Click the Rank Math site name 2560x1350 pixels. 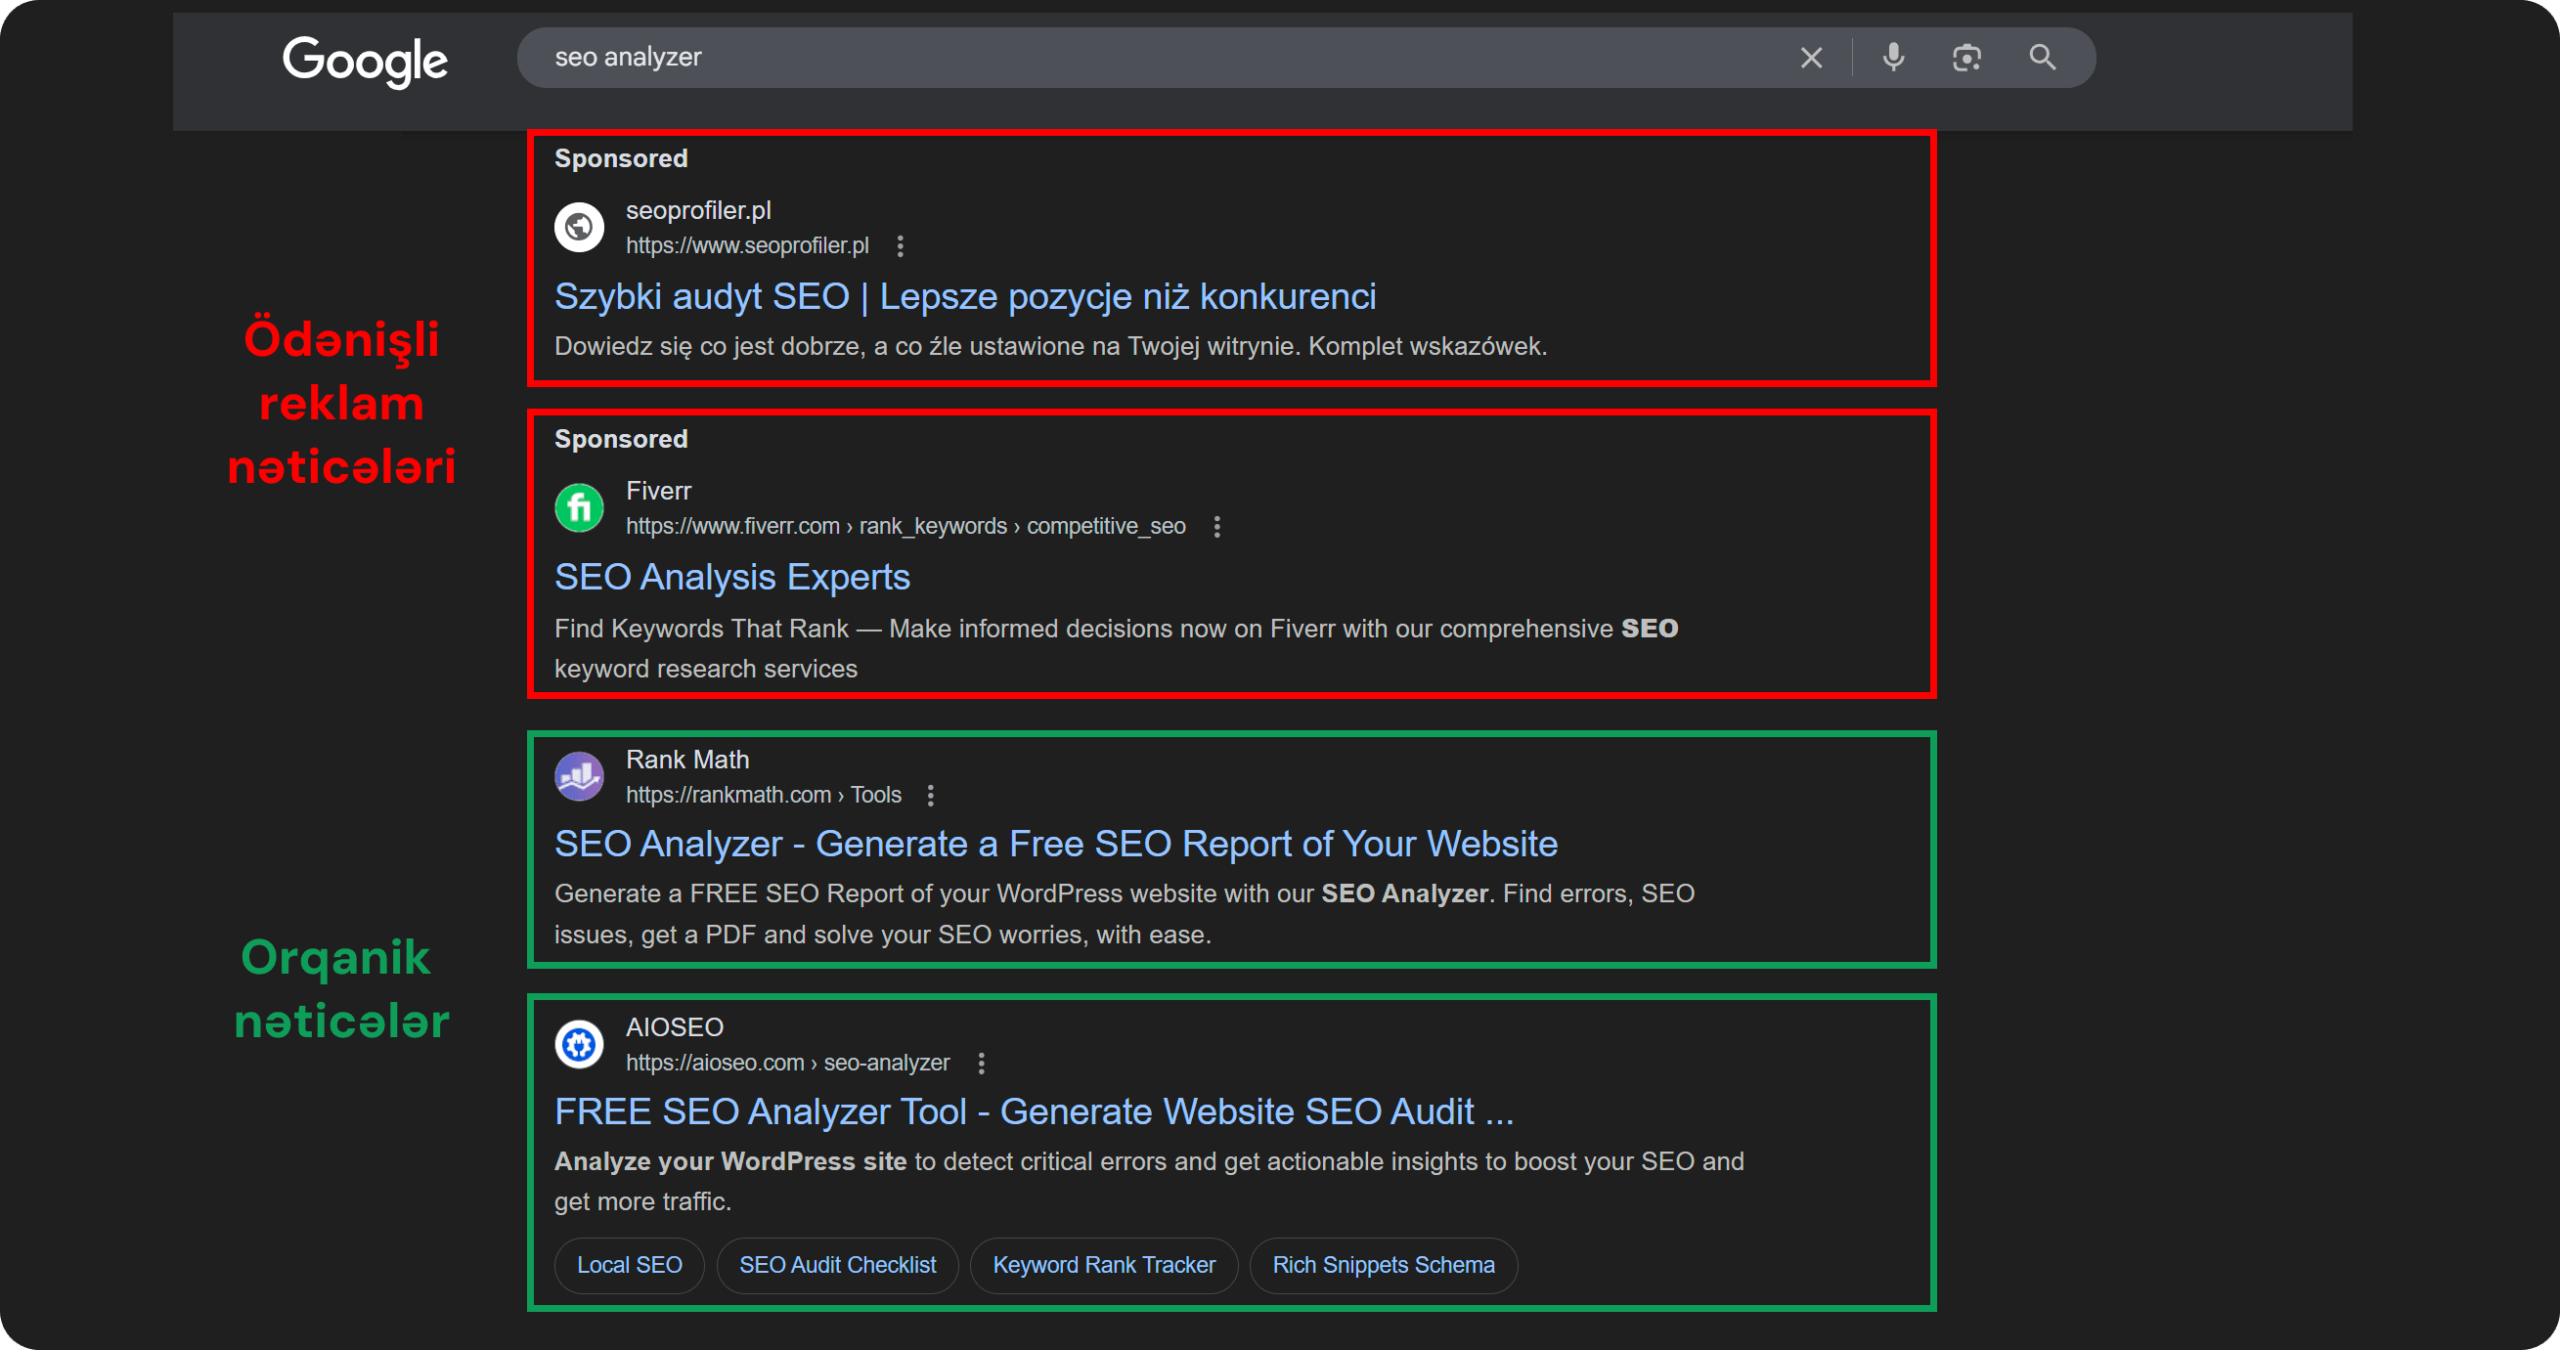[x=687, y=760]
